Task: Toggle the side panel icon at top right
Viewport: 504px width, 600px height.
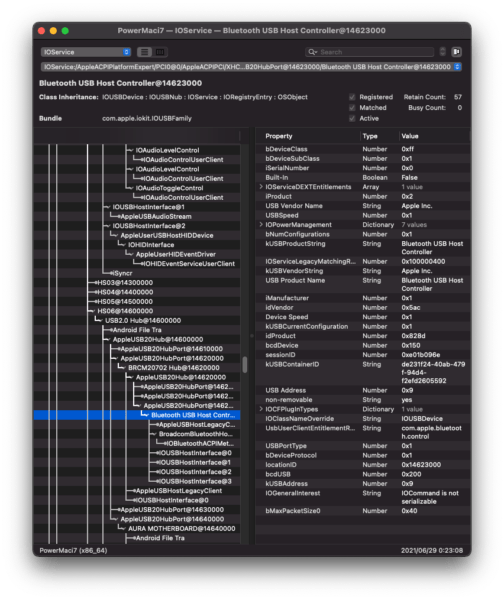Action: (456, 52)
